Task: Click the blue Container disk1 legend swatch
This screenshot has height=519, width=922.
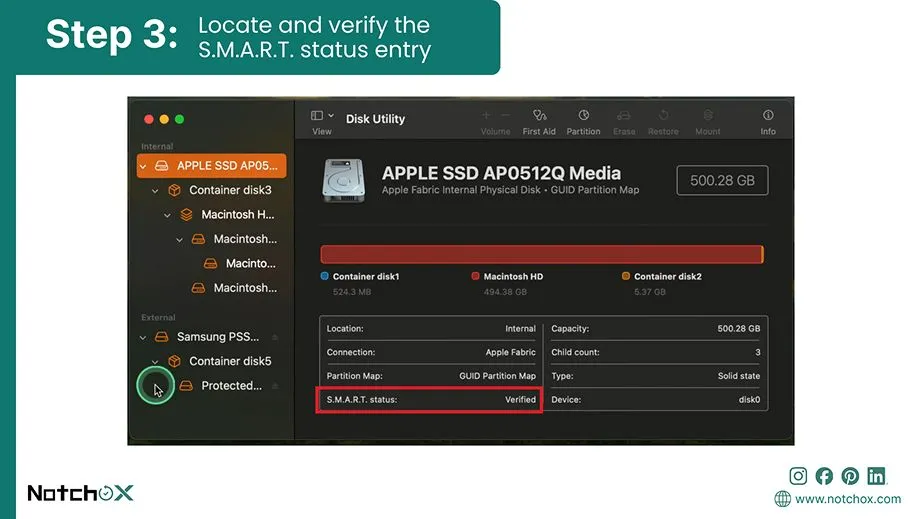Action: pyautogui.click(x=325, y=276)
